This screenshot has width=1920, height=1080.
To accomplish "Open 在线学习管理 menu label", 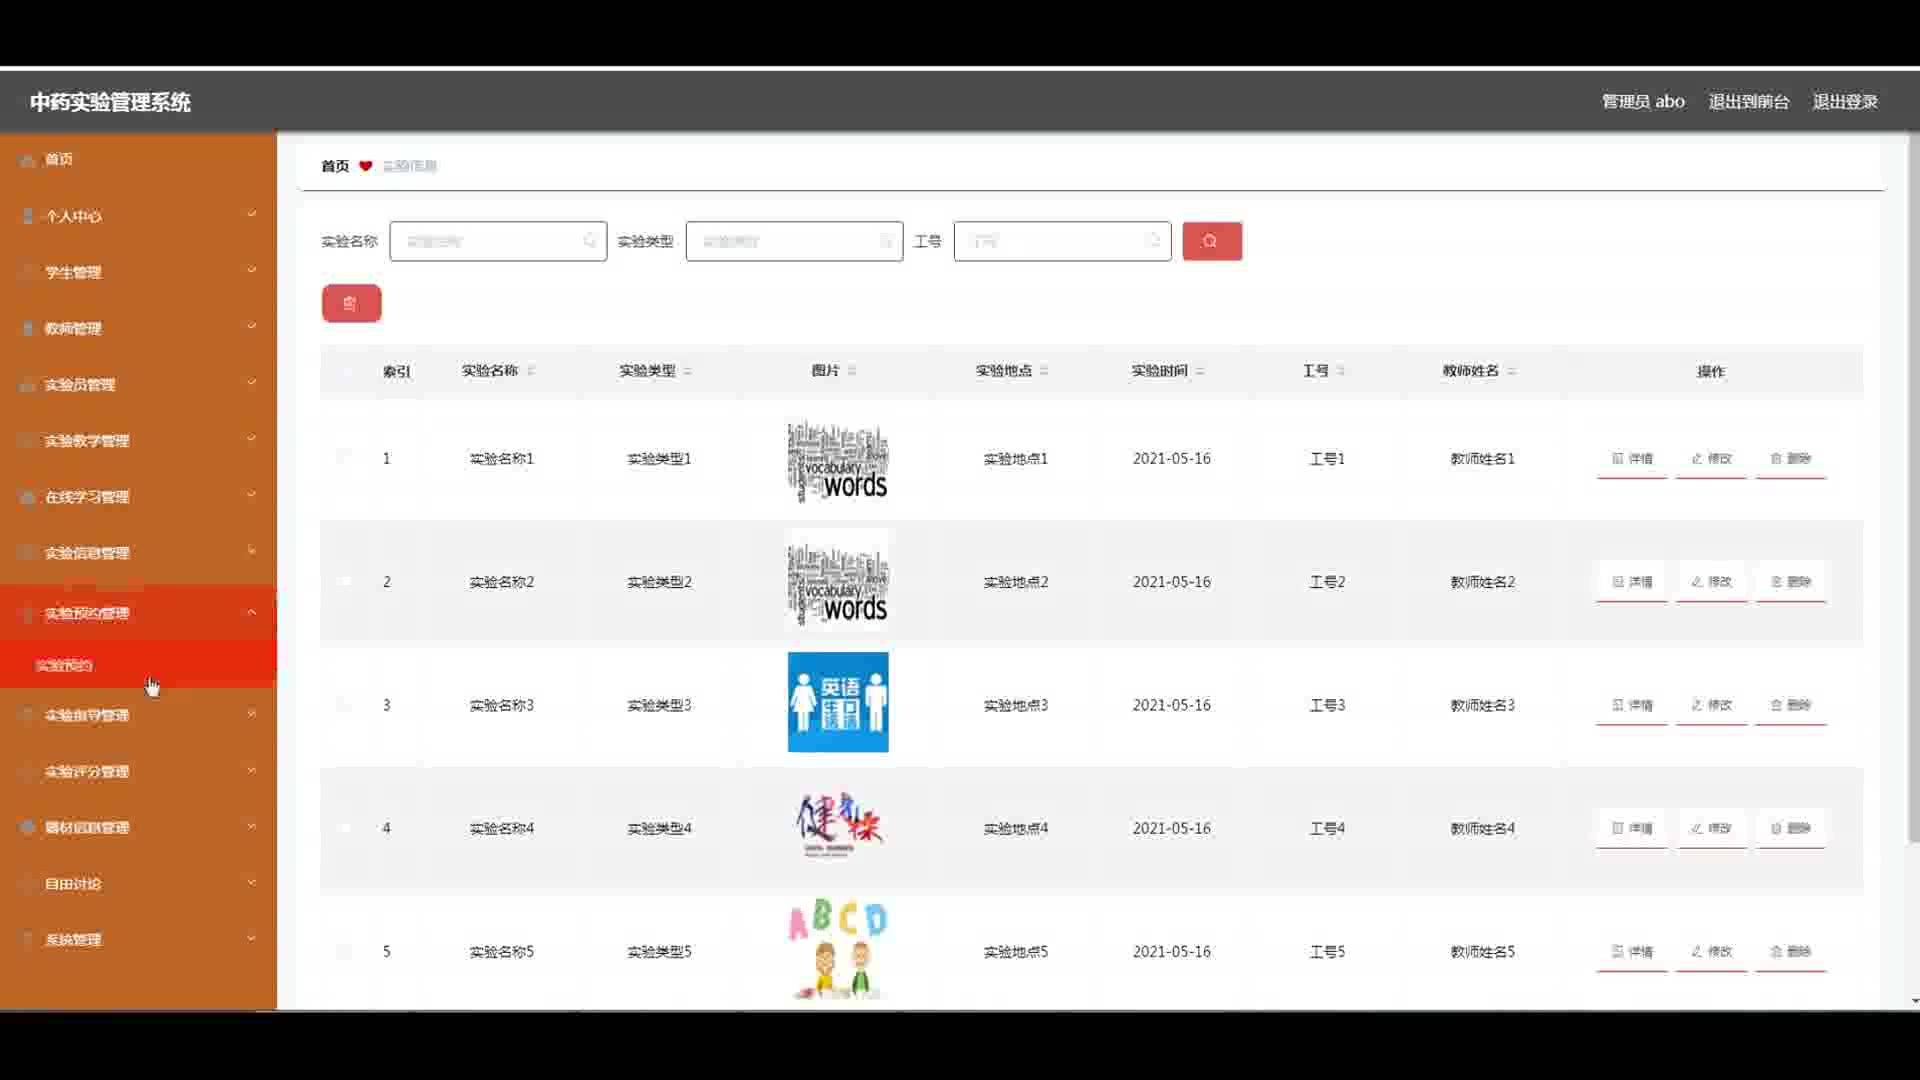I will pyautogui.click(x=87, y=497).
